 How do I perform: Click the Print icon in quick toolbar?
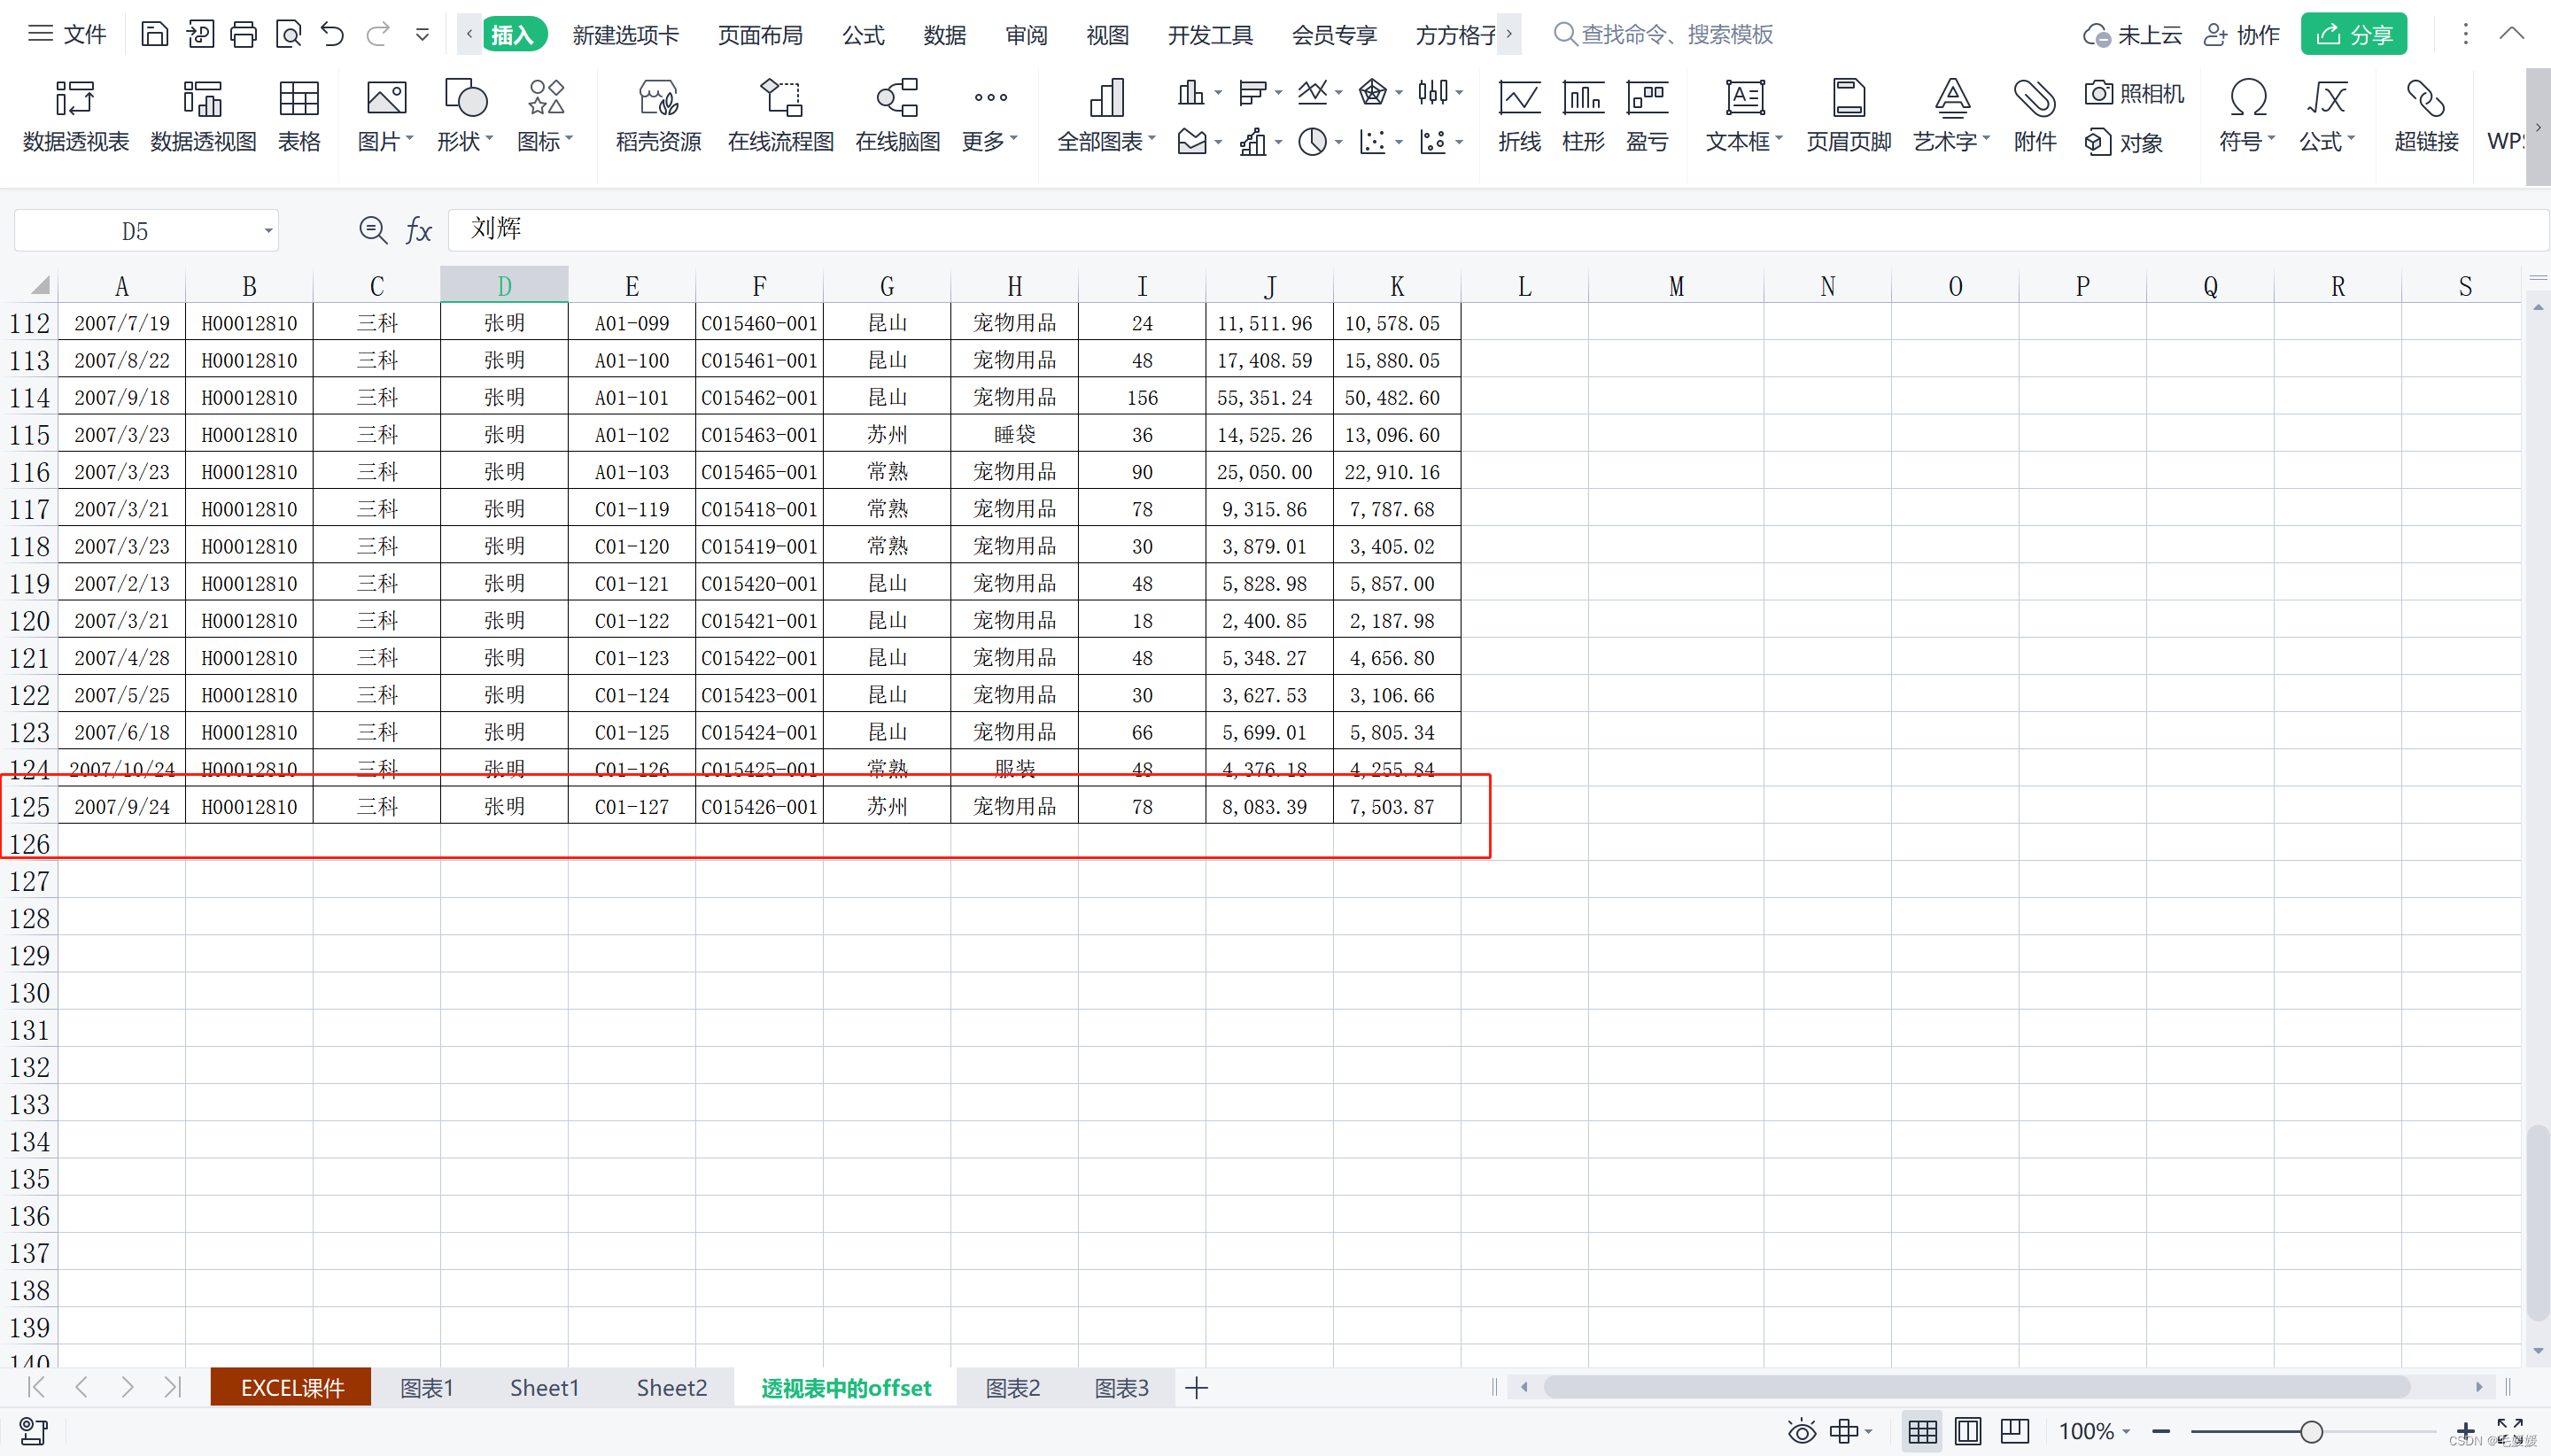243,35
